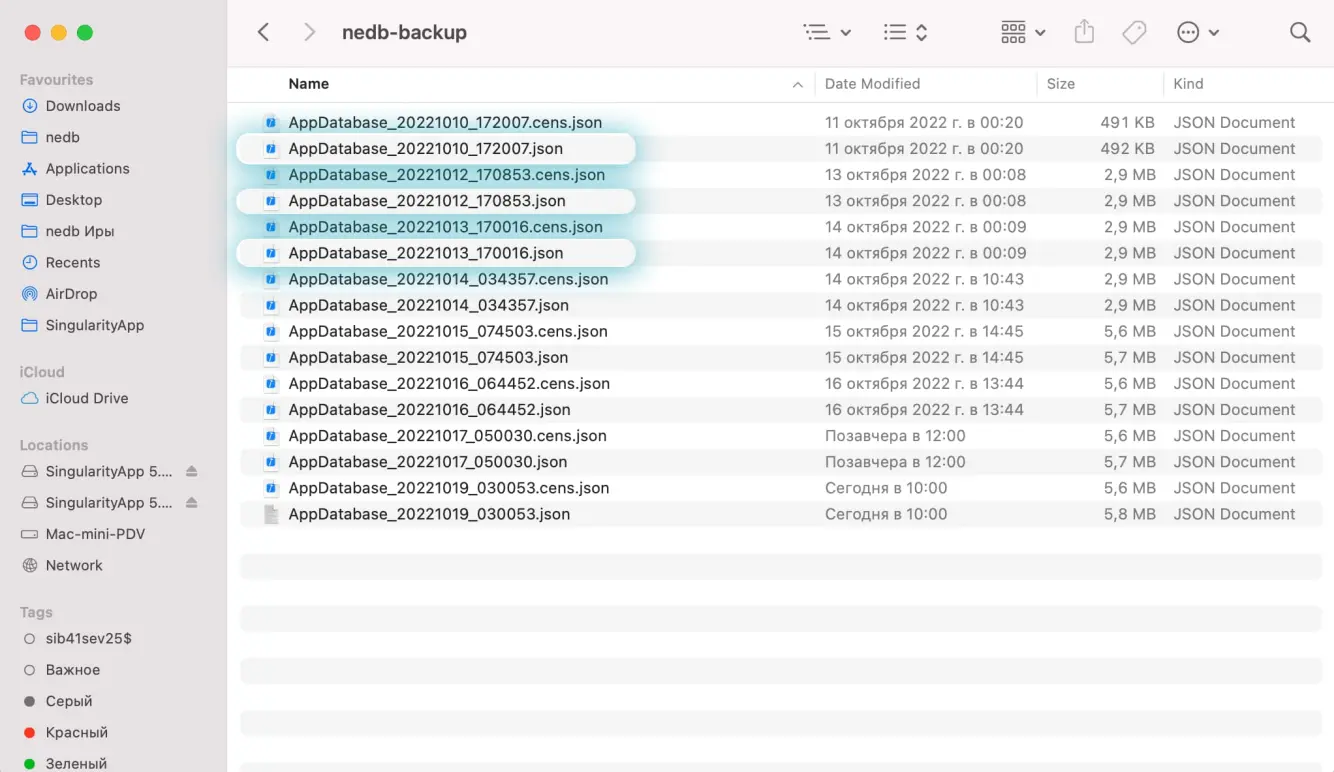Image resolution: width=1334 pixels, height=772 pixels.
Task: Select the red Красный tag
Action: click(x=76, y=732)
